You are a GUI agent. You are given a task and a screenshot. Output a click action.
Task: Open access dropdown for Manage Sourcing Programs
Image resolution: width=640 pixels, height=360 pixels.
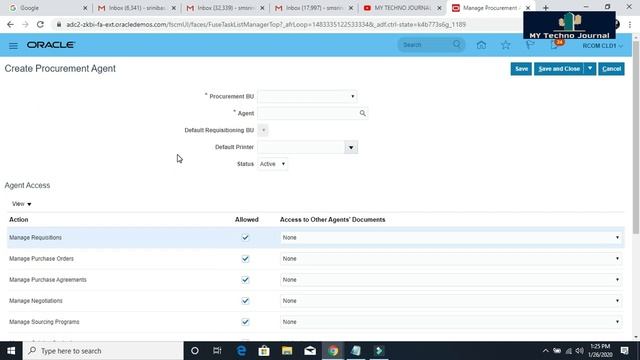pyautogui.click(x=451, y=322)
